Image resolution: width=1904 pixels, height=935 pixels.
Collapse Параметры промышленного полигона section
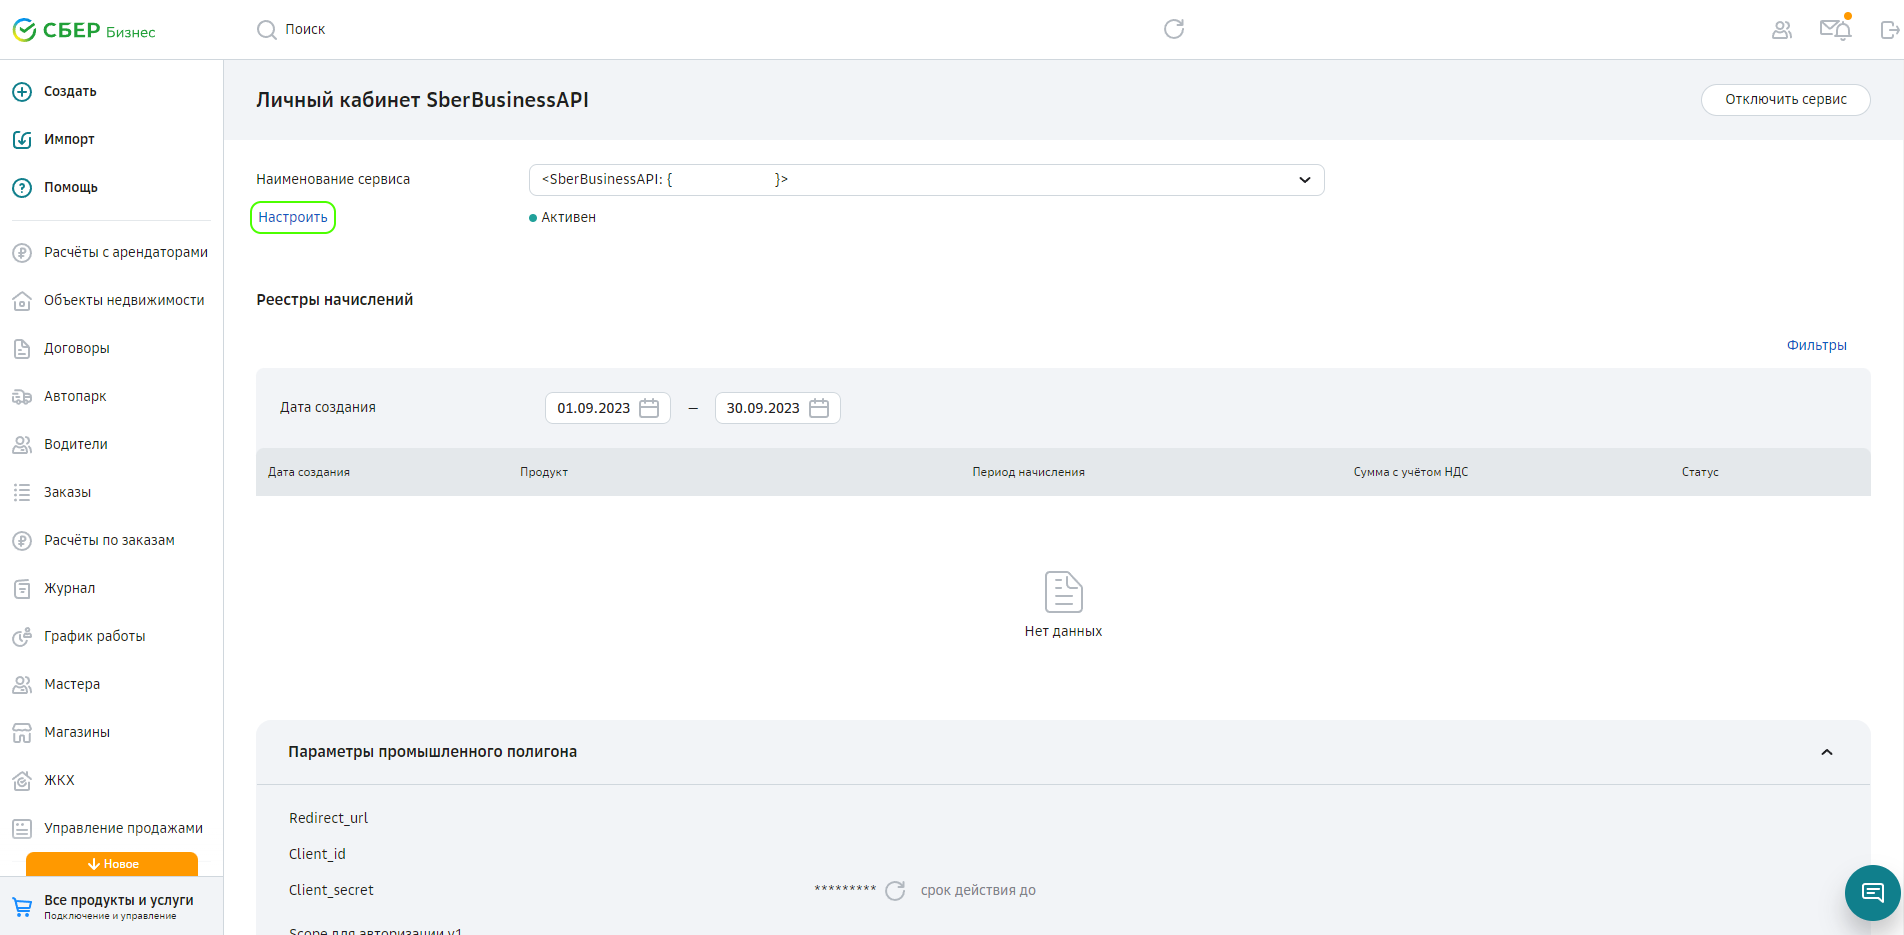point(1827,752)
